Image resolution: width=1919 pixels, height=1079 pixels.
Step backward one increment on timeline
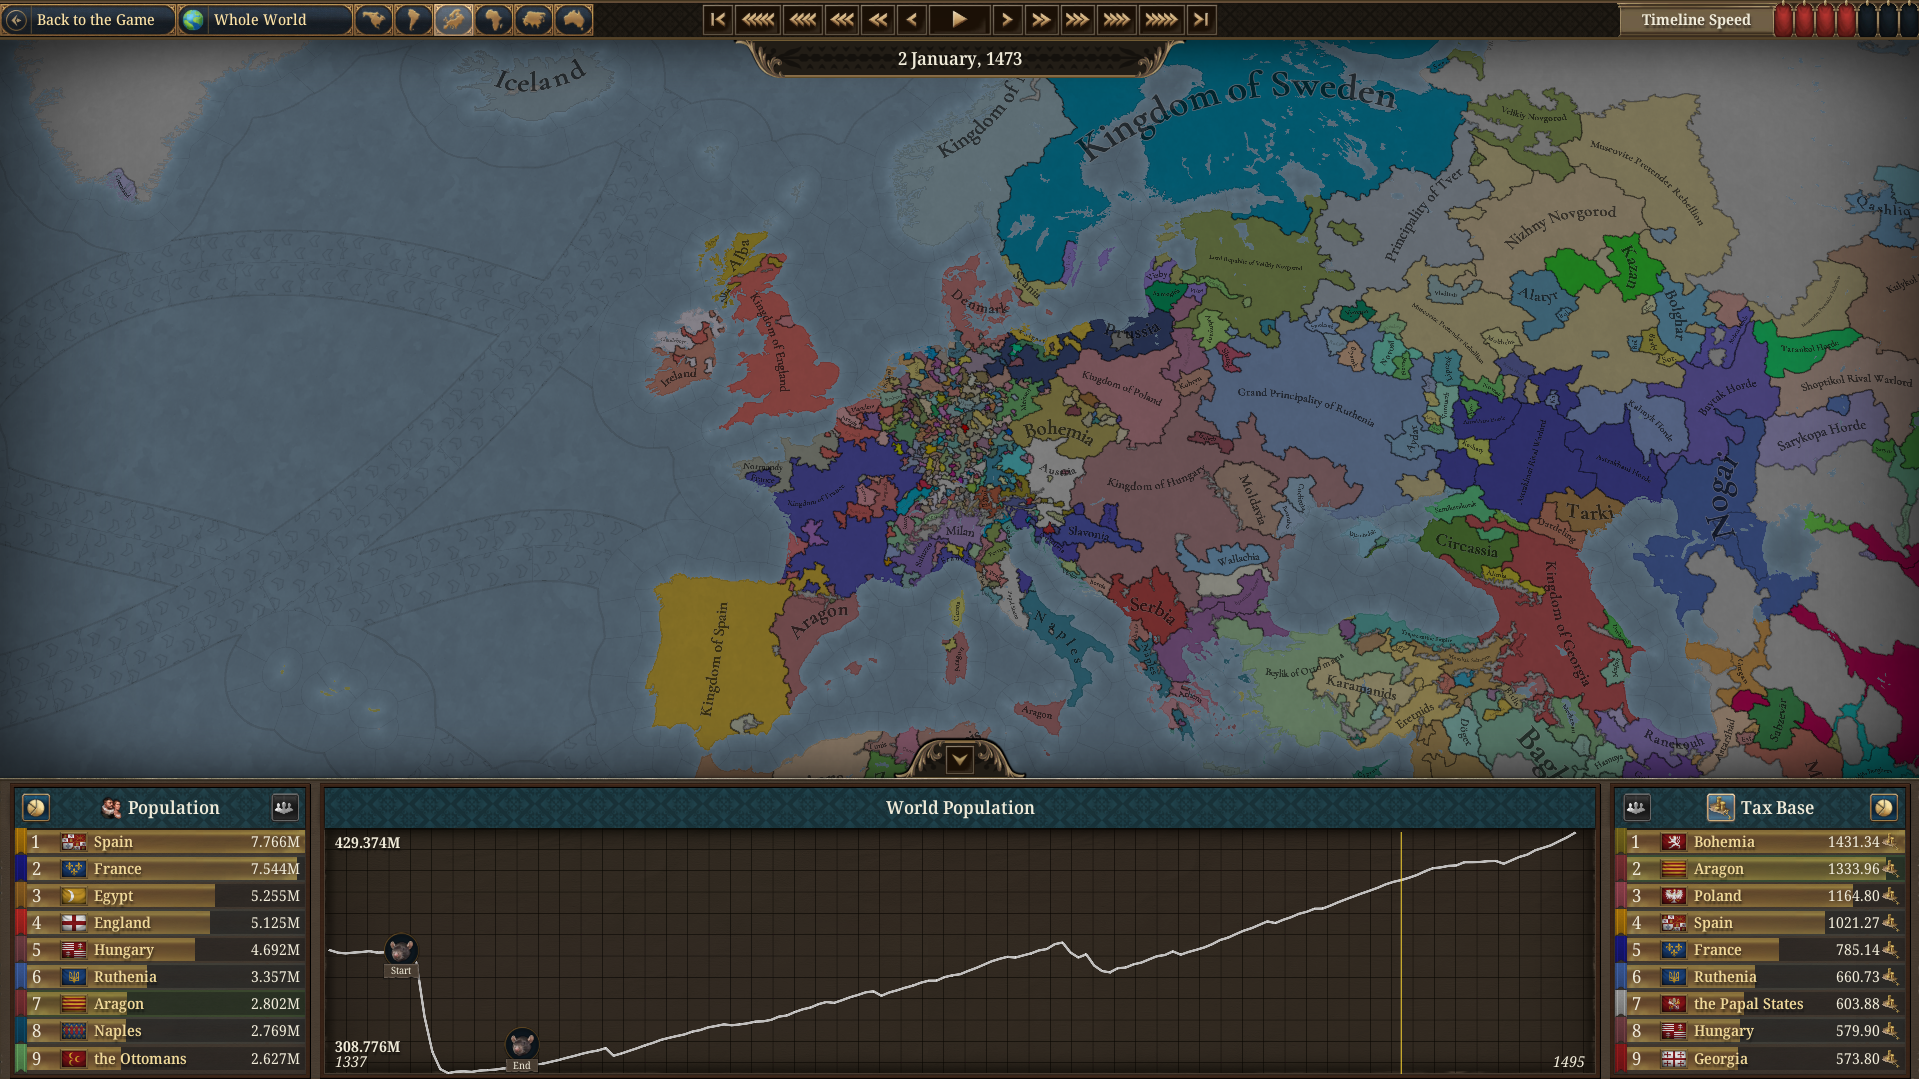(911, 19)
